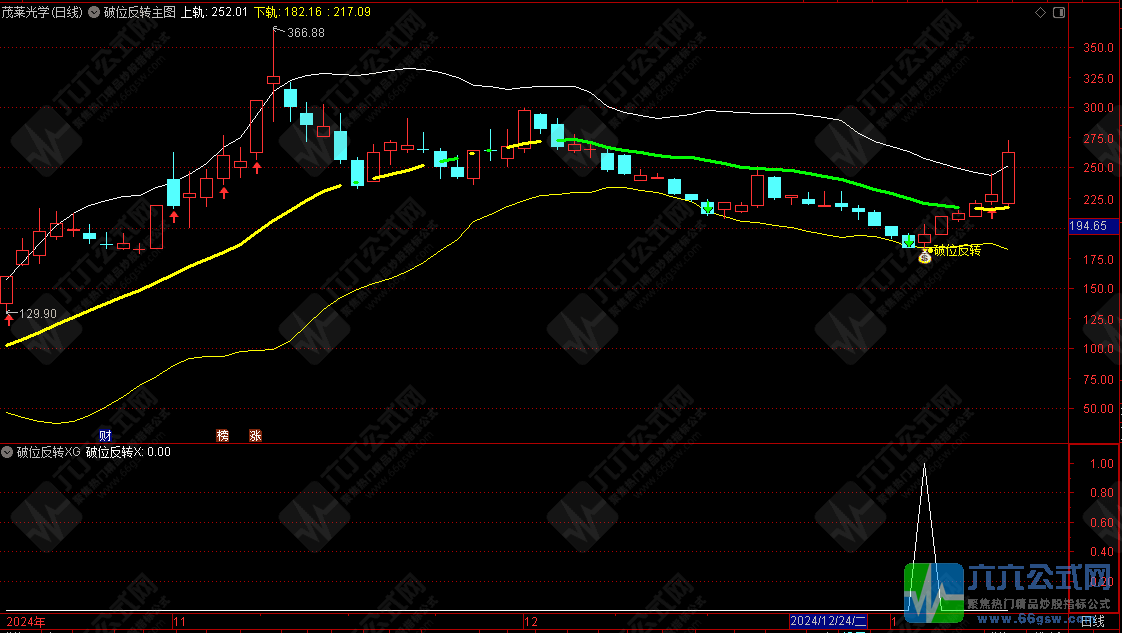Click the 上轨 252.01 value label
The height and width of the screenshot is (633, 1122).
(213, 13)
